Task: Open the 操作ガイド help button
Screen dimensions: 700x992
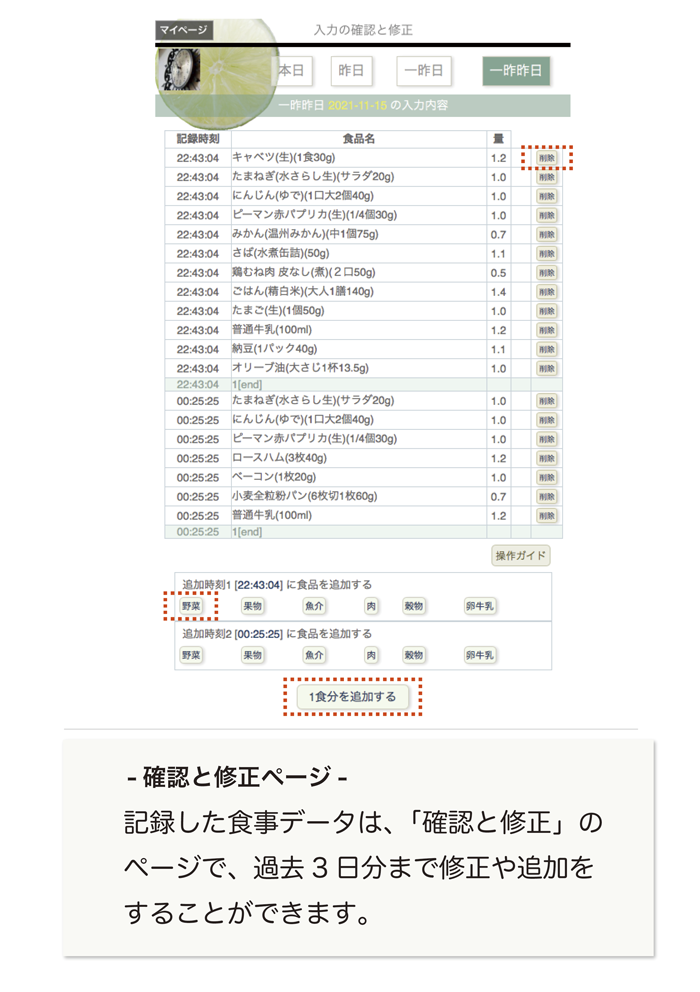Action: [521, 555]
